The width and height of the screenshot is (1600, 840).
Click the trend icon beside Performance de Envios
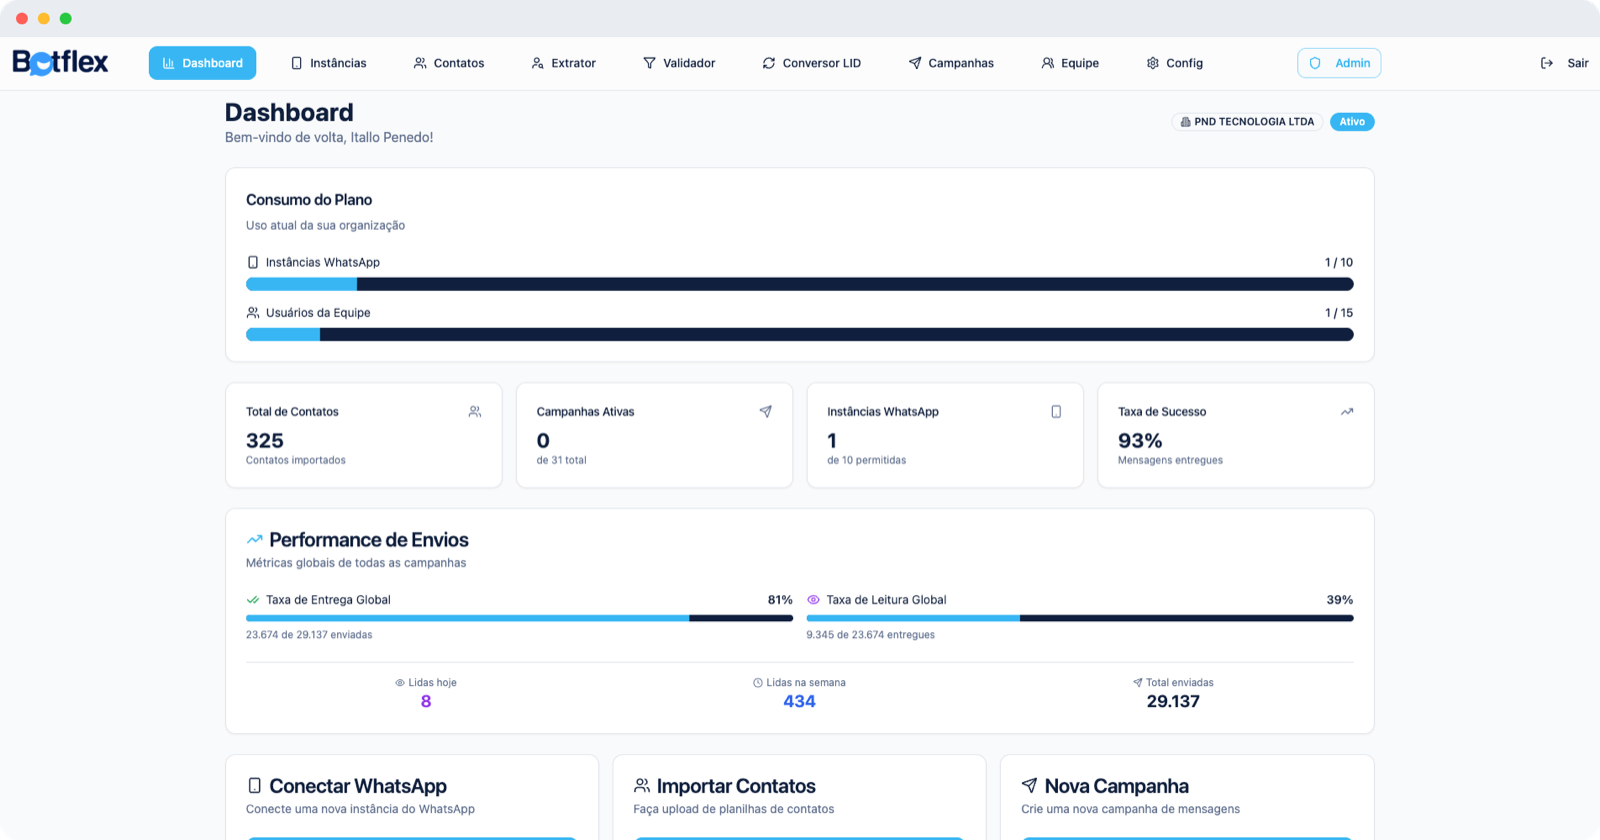click(x=255, y=540)
